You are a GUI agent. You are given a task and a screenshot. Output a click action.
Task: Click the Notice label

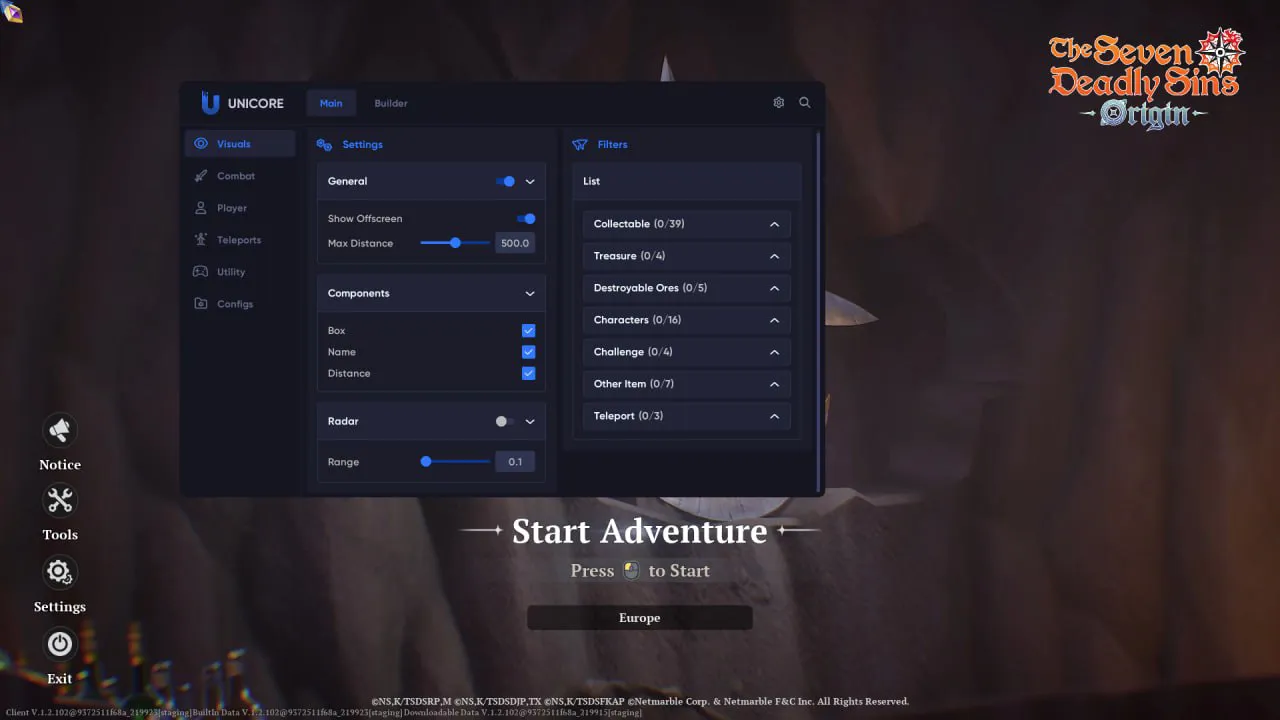(x=60, y=465)
